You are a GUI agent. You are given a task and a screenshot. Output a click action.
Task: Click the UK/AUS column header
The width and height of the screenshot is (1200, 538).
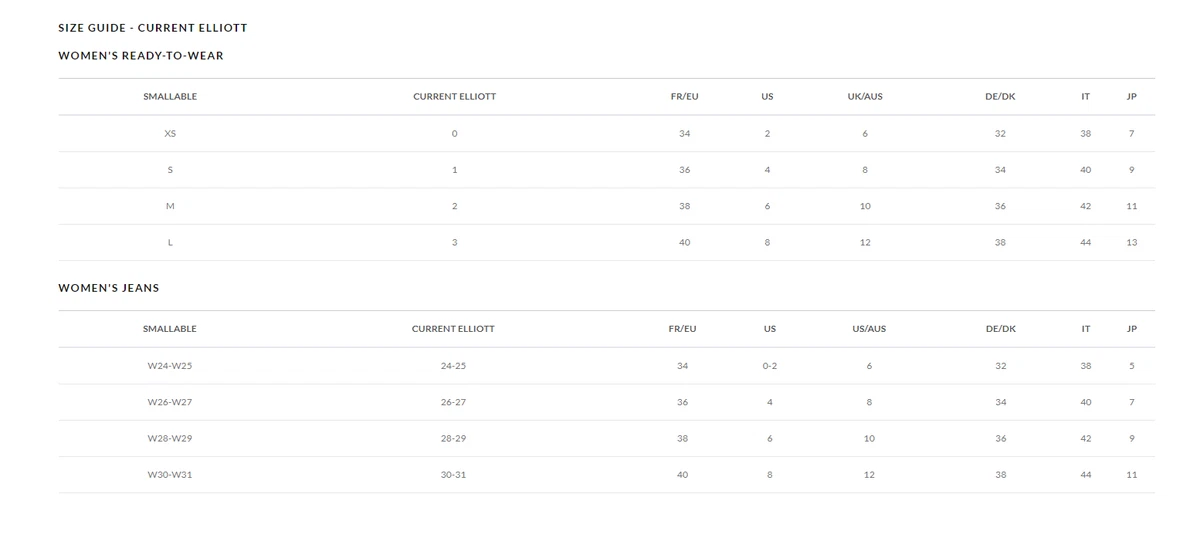pos(865,97)
